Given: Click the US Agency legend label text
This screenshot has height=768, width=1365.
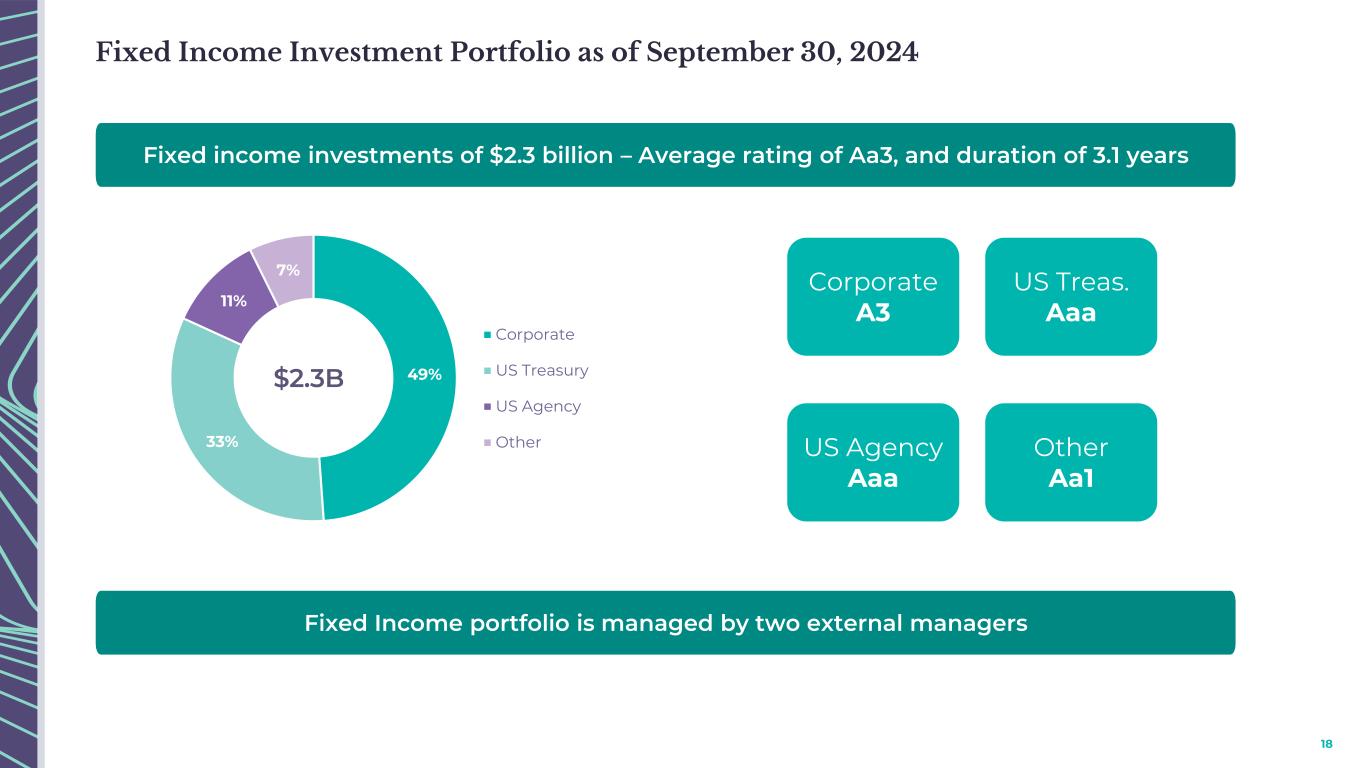Looking at the screenshot, I should click(x=538, y=407).
